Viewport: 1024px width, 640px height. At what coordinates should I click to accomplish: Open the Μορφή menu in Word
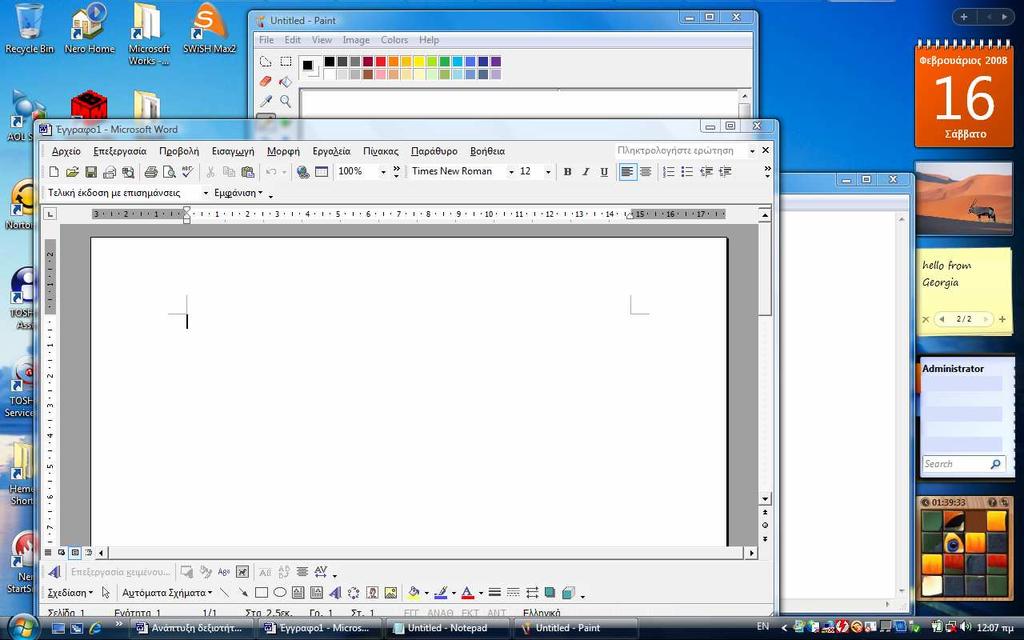pos(283,151)
